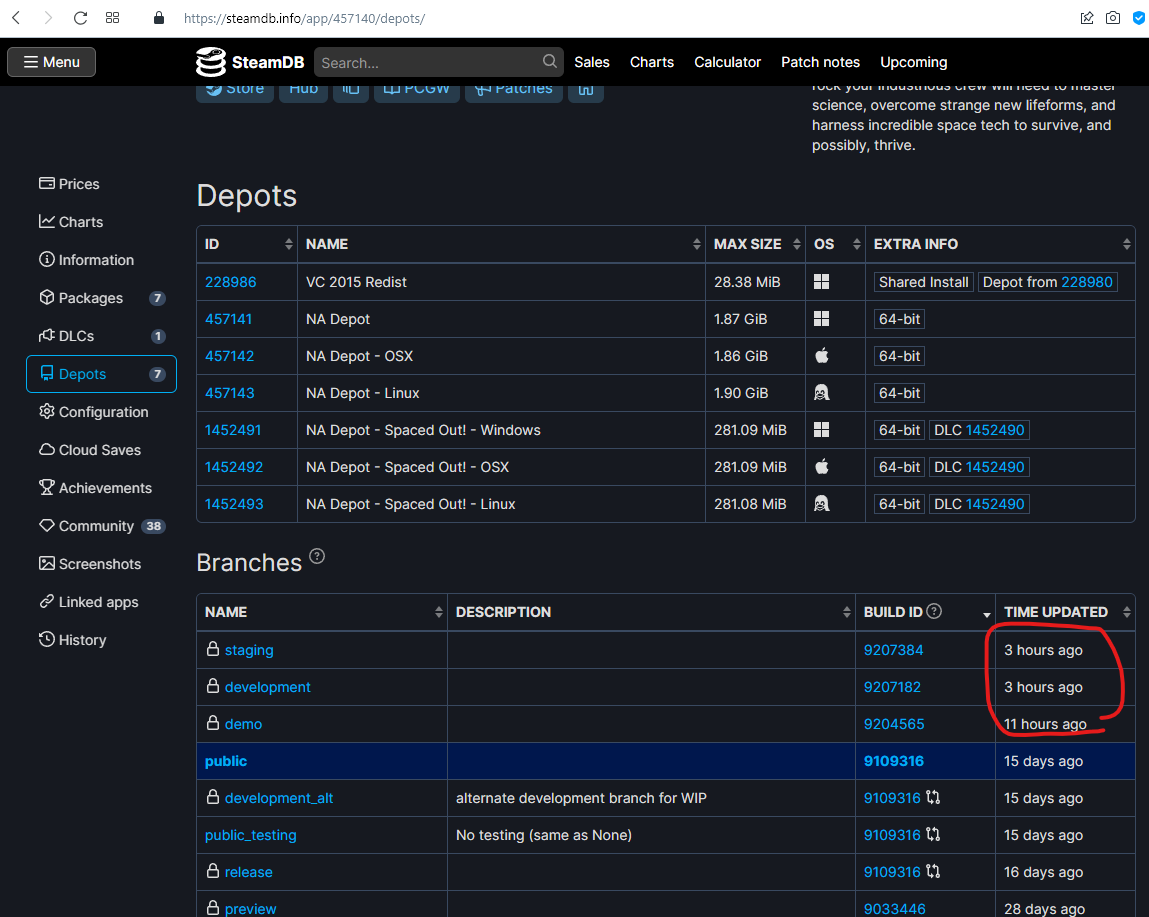Open the Sales menu item
The height and width of the screenshot is (917, 1149).
point(591,62)
